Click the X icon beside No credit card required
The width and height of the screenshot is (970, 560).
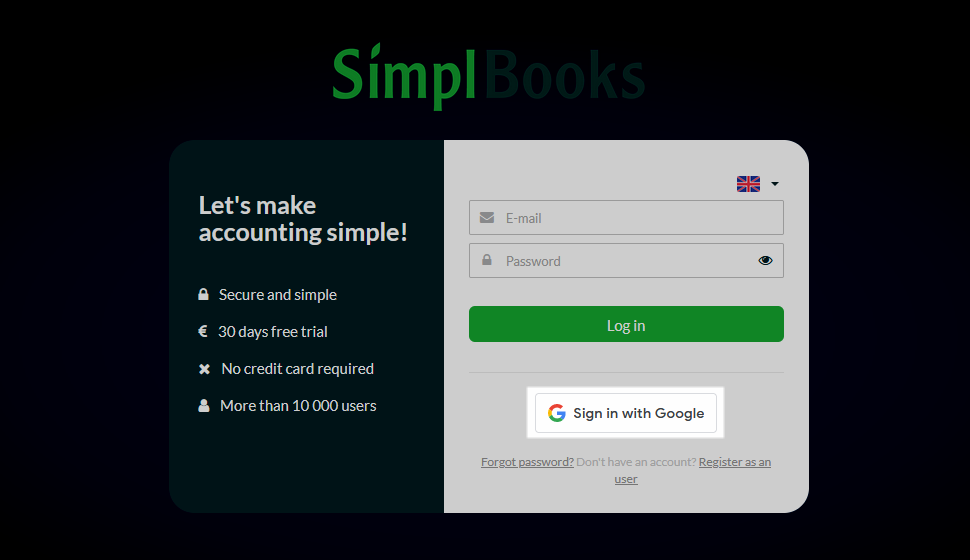(x=204, y=369)
